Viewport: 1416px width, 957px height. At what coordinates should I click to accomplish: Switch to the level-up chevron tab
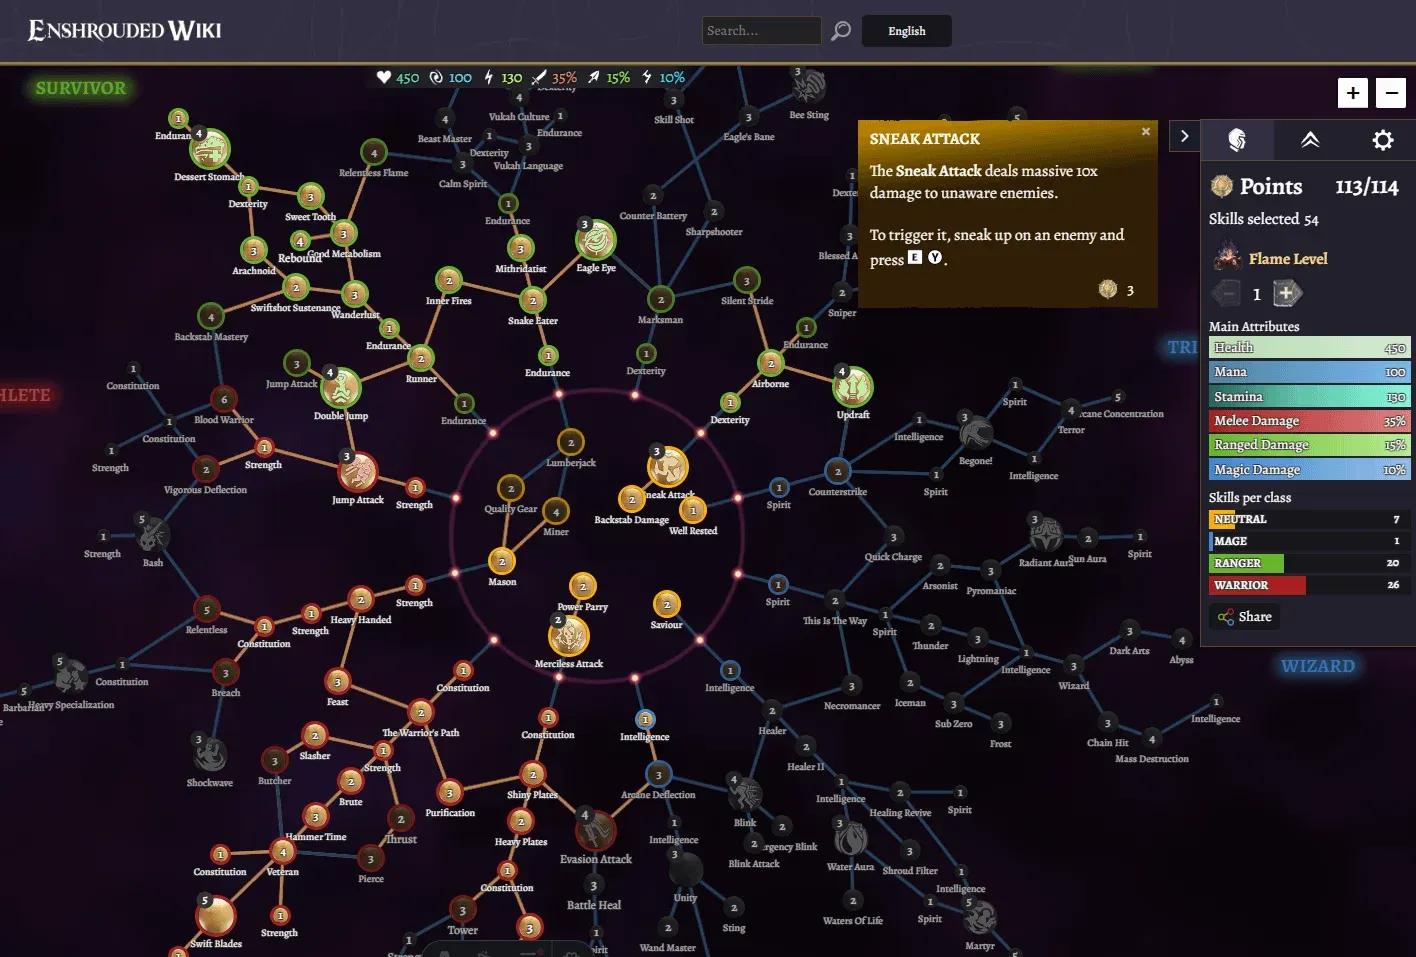coord(1310,140)
